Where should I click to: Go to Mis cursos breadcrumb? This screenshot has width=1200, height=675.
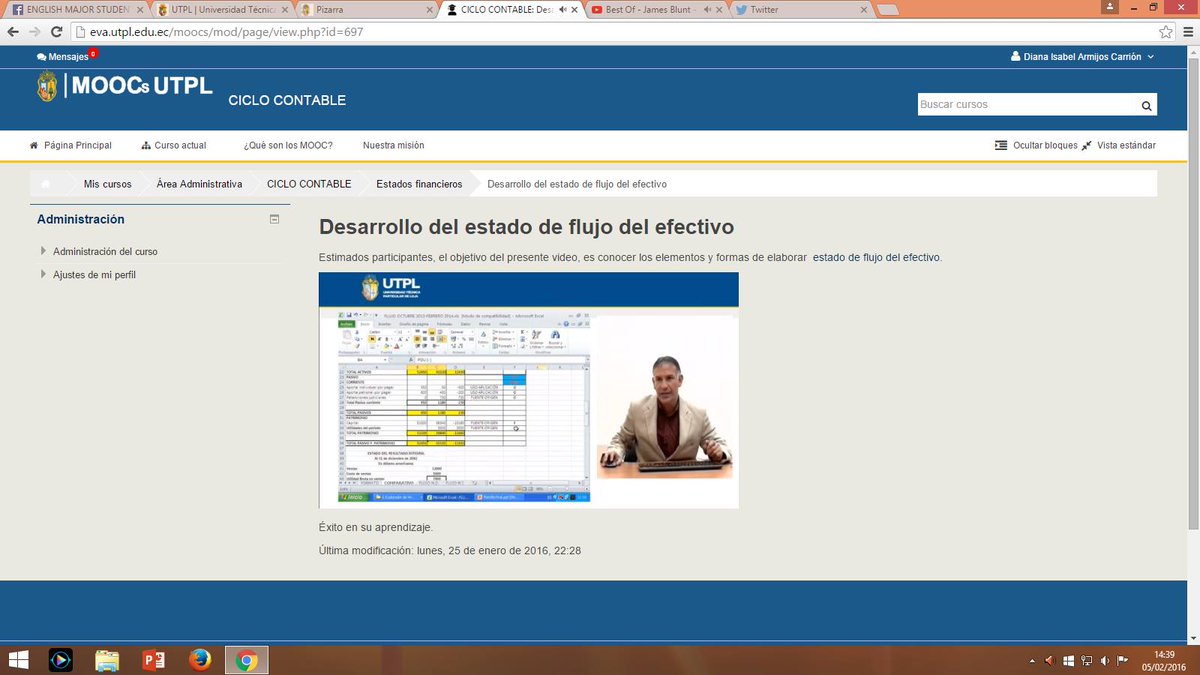pyautogui.click(x=107, y=184)
